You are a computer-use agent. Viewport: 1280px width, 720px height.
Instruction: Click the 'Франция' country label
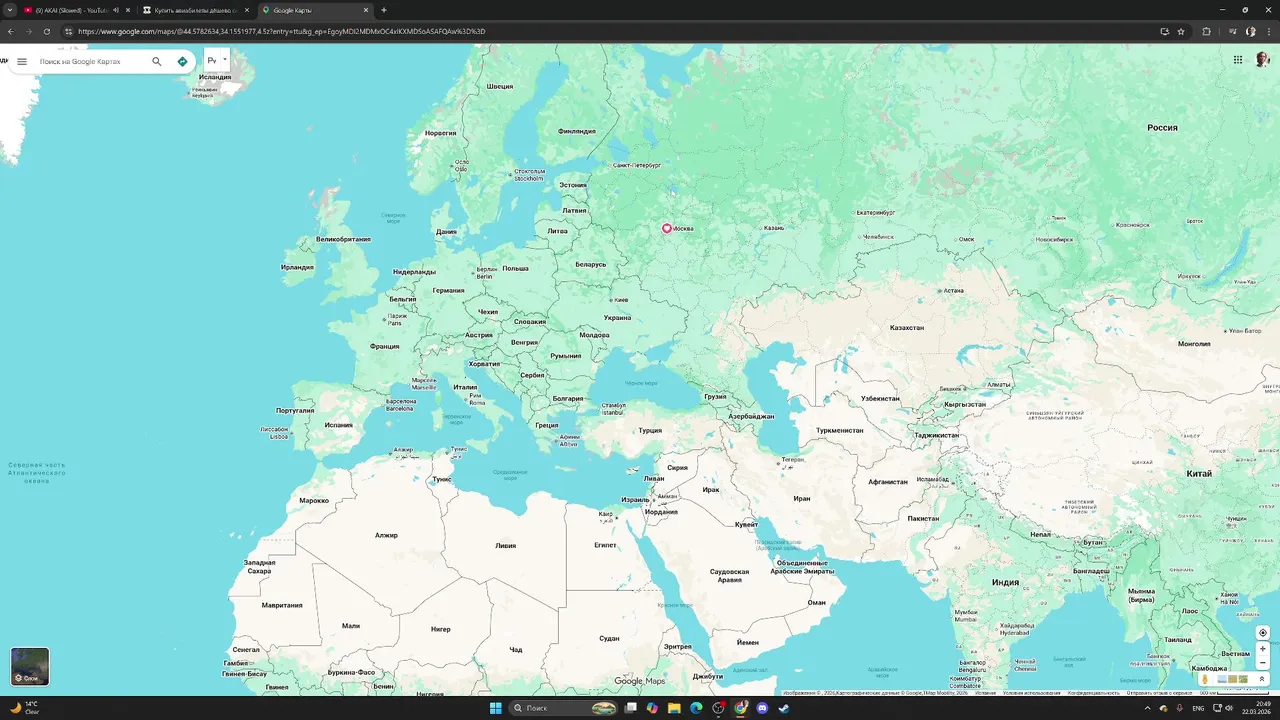pos(385,347)
